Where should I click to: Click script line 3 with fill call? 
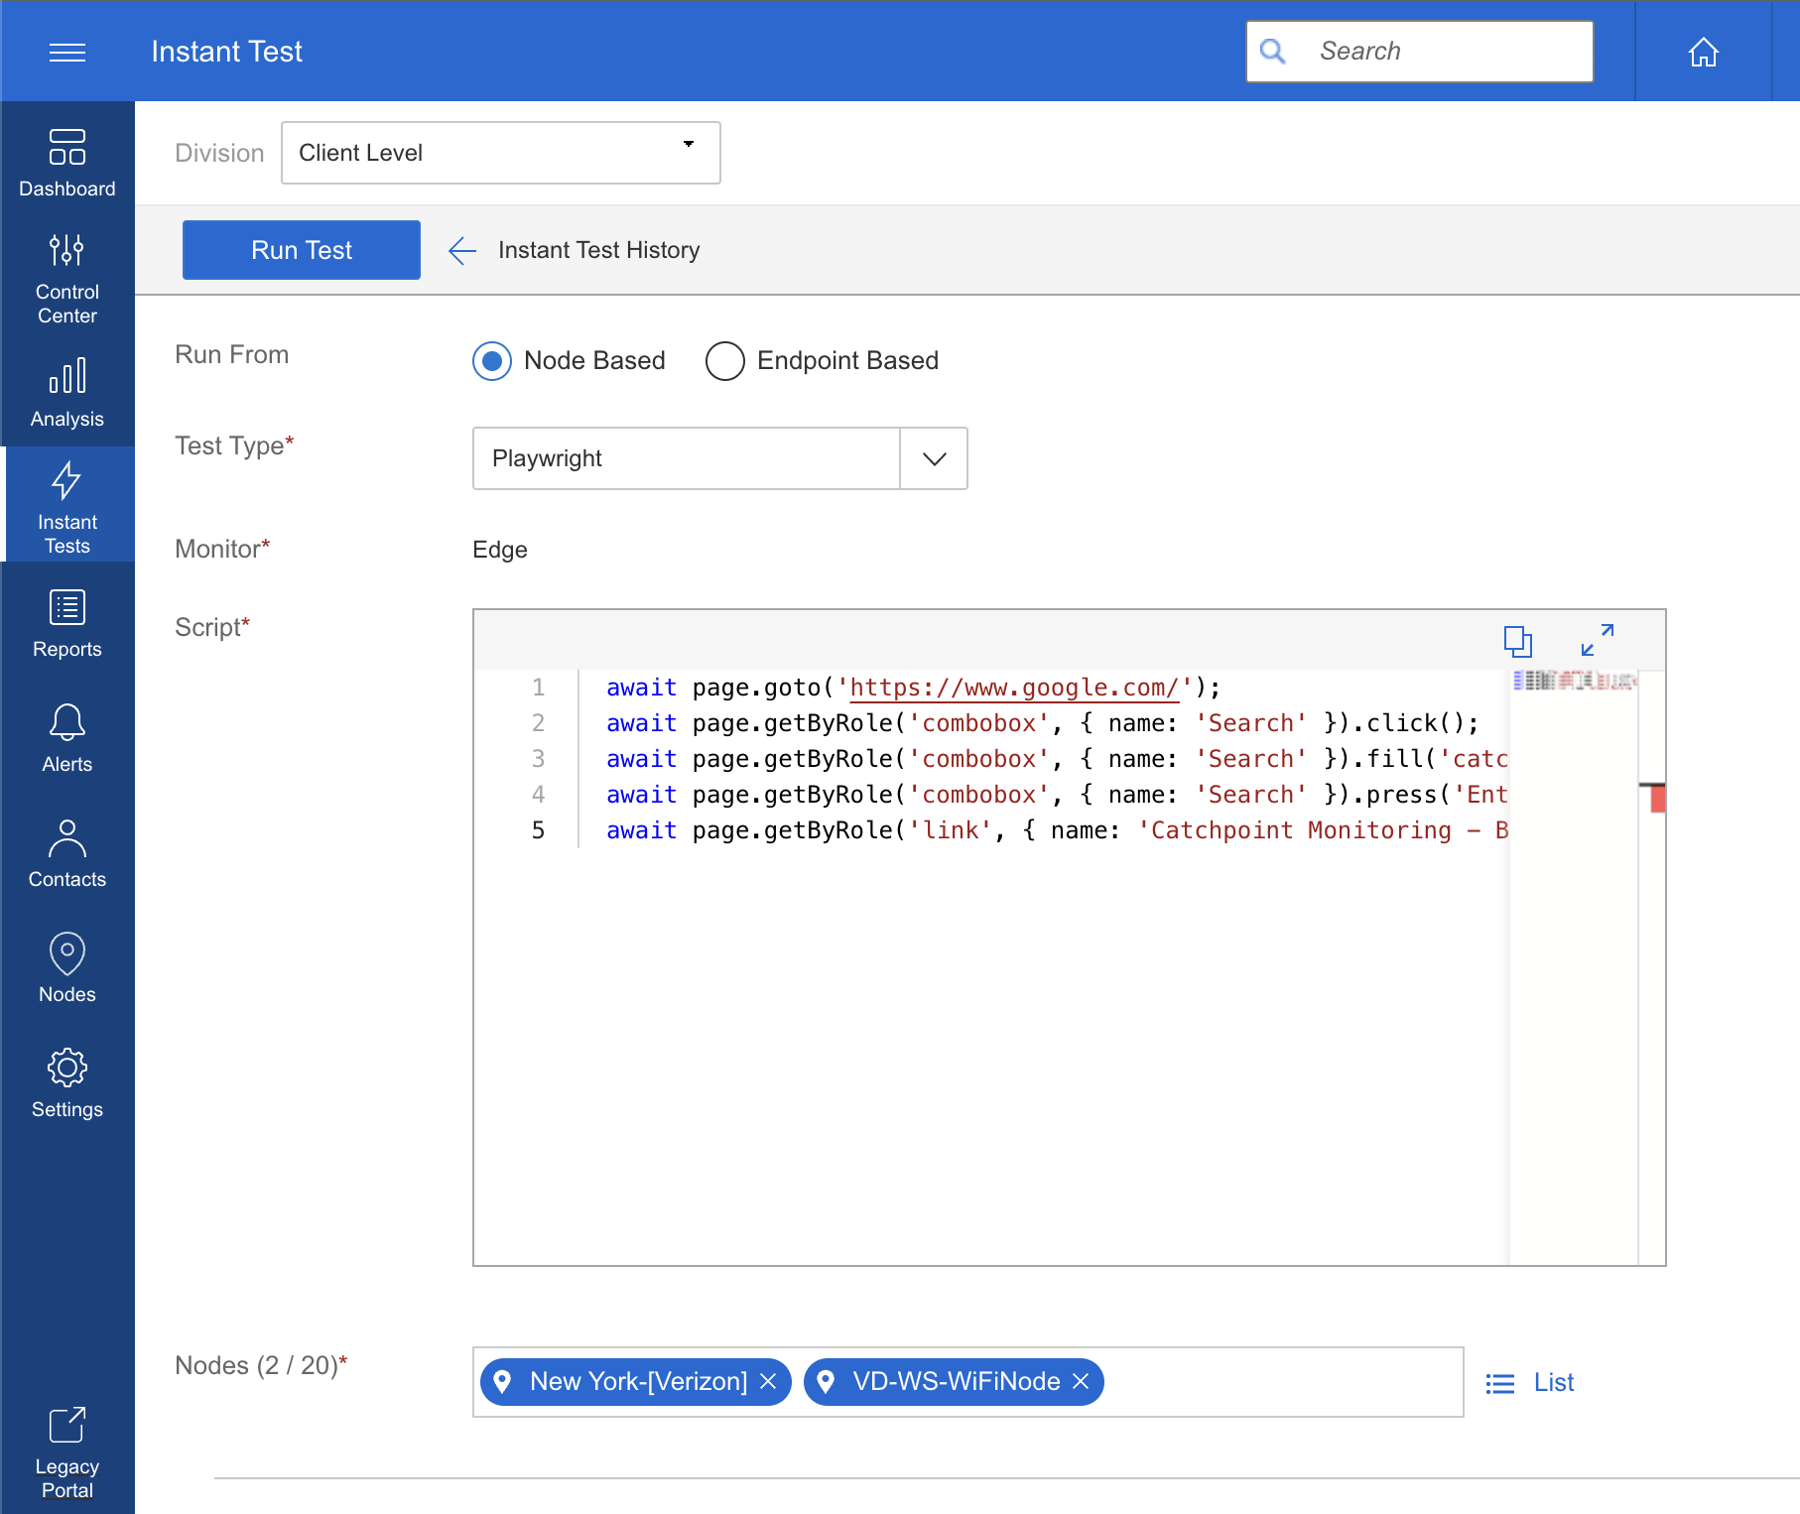click(x=1056, y=759)
